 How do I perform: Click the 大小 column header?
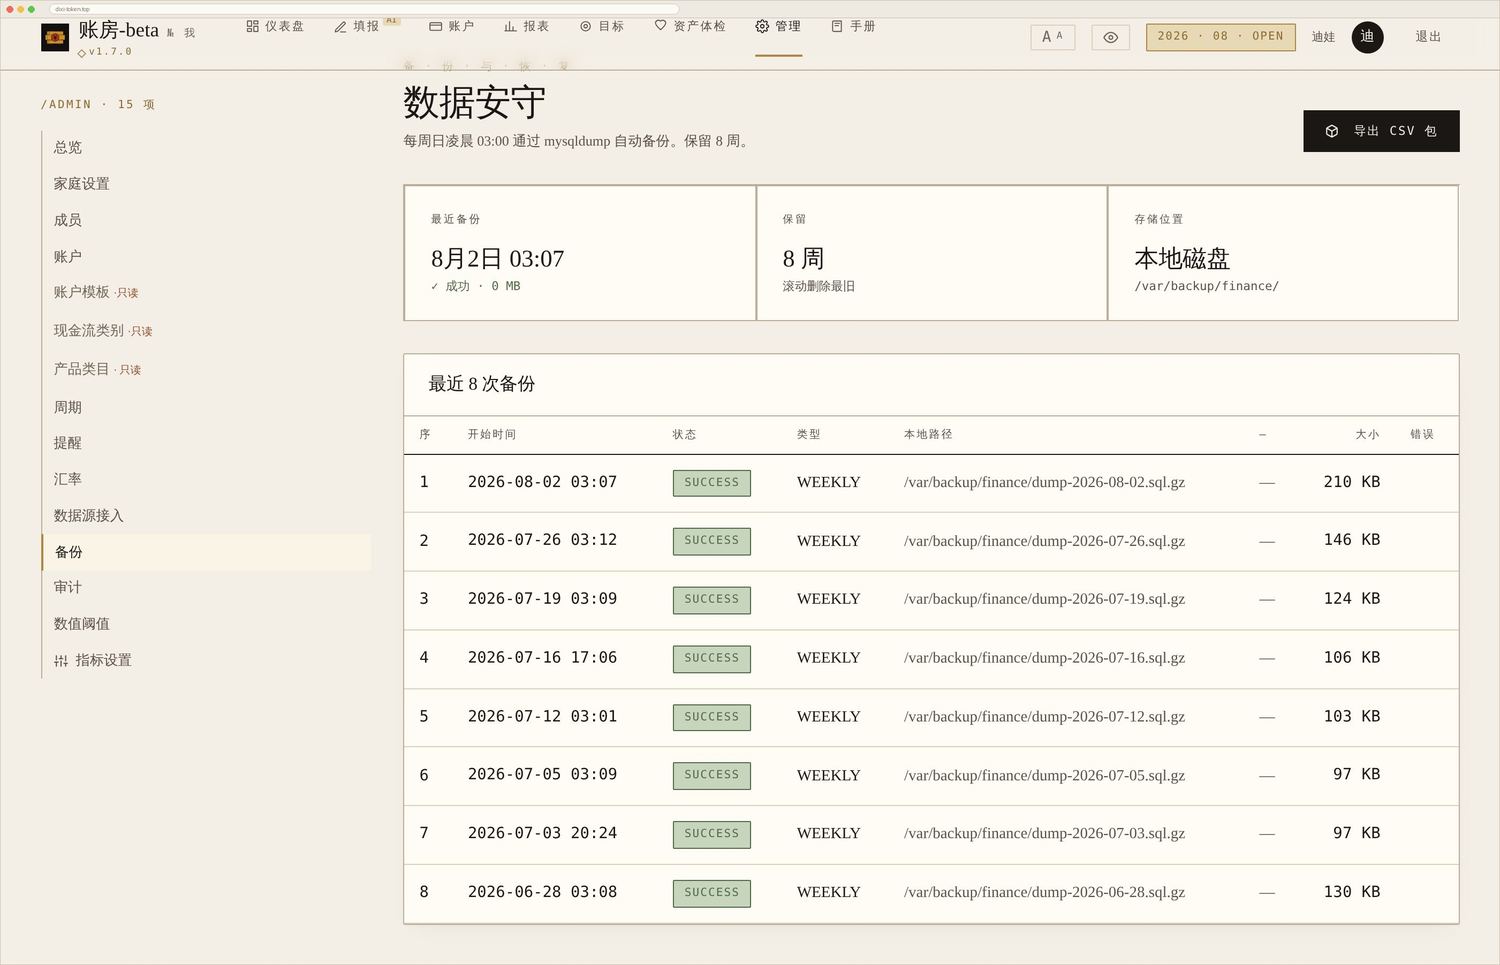1367,434
